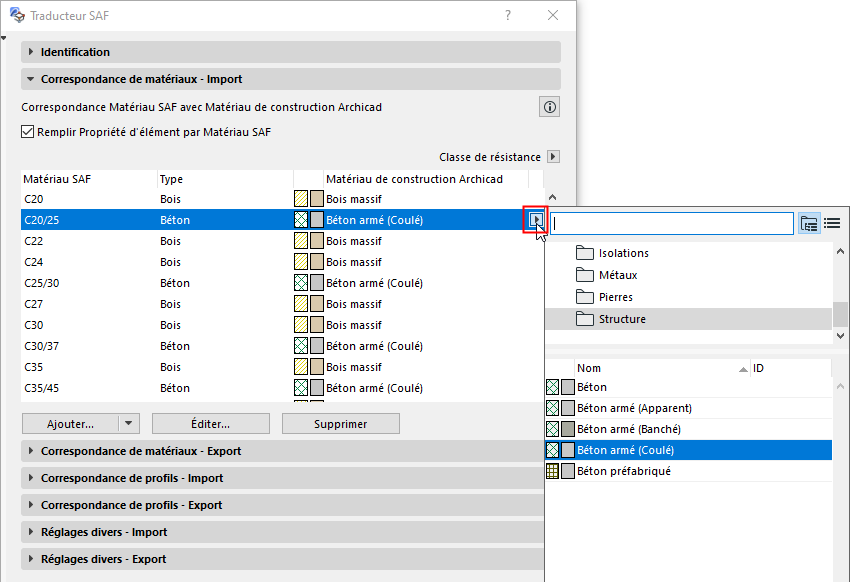Click the Traducteur SAF help question mark
This screenshot has width=850, height=582.
pyautogui.click(x=508, y=15)
